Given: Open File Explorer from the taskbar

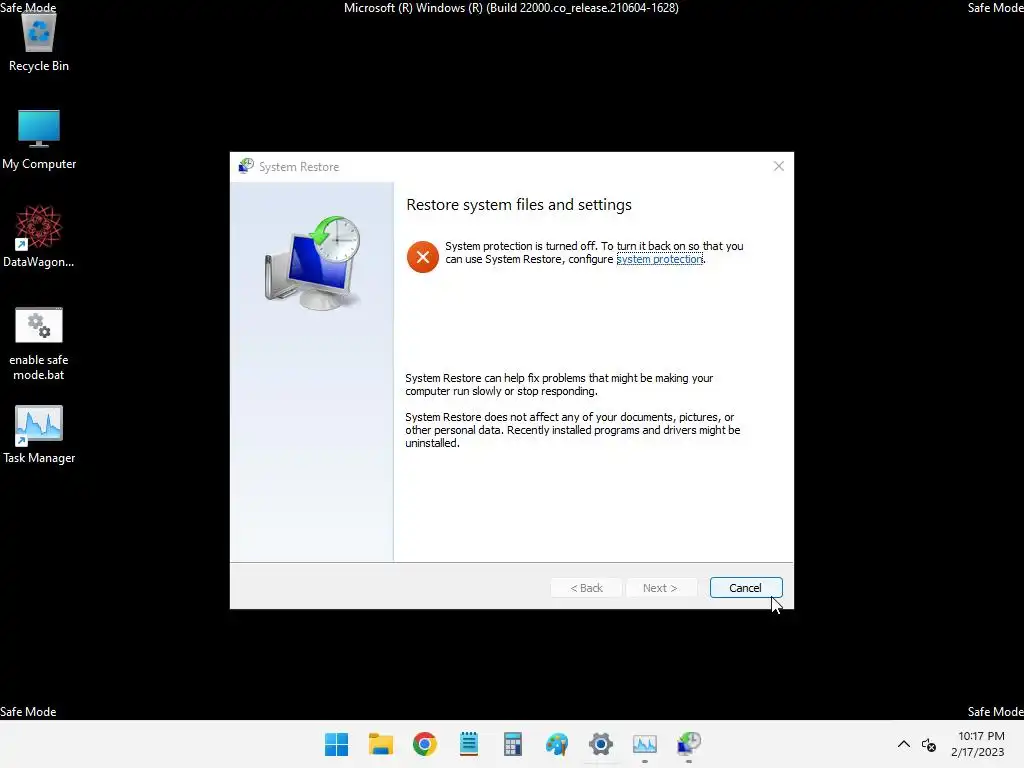Looking at the screenshot, I should [x=381, y=744].
